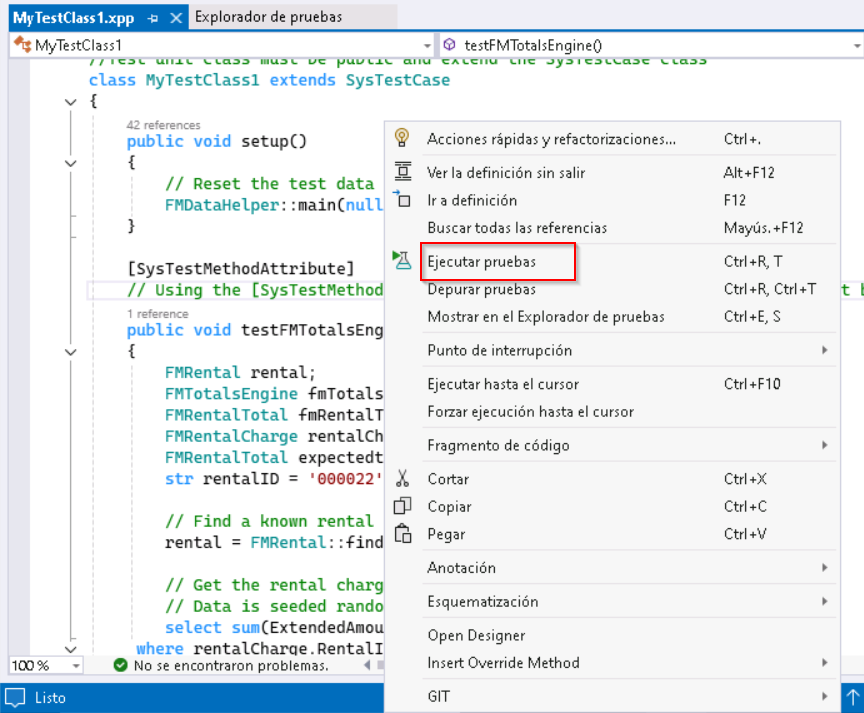Viewport: 864px width, 713px height.
Task: Click the paste clipboard icon
Action: [403, 533]
